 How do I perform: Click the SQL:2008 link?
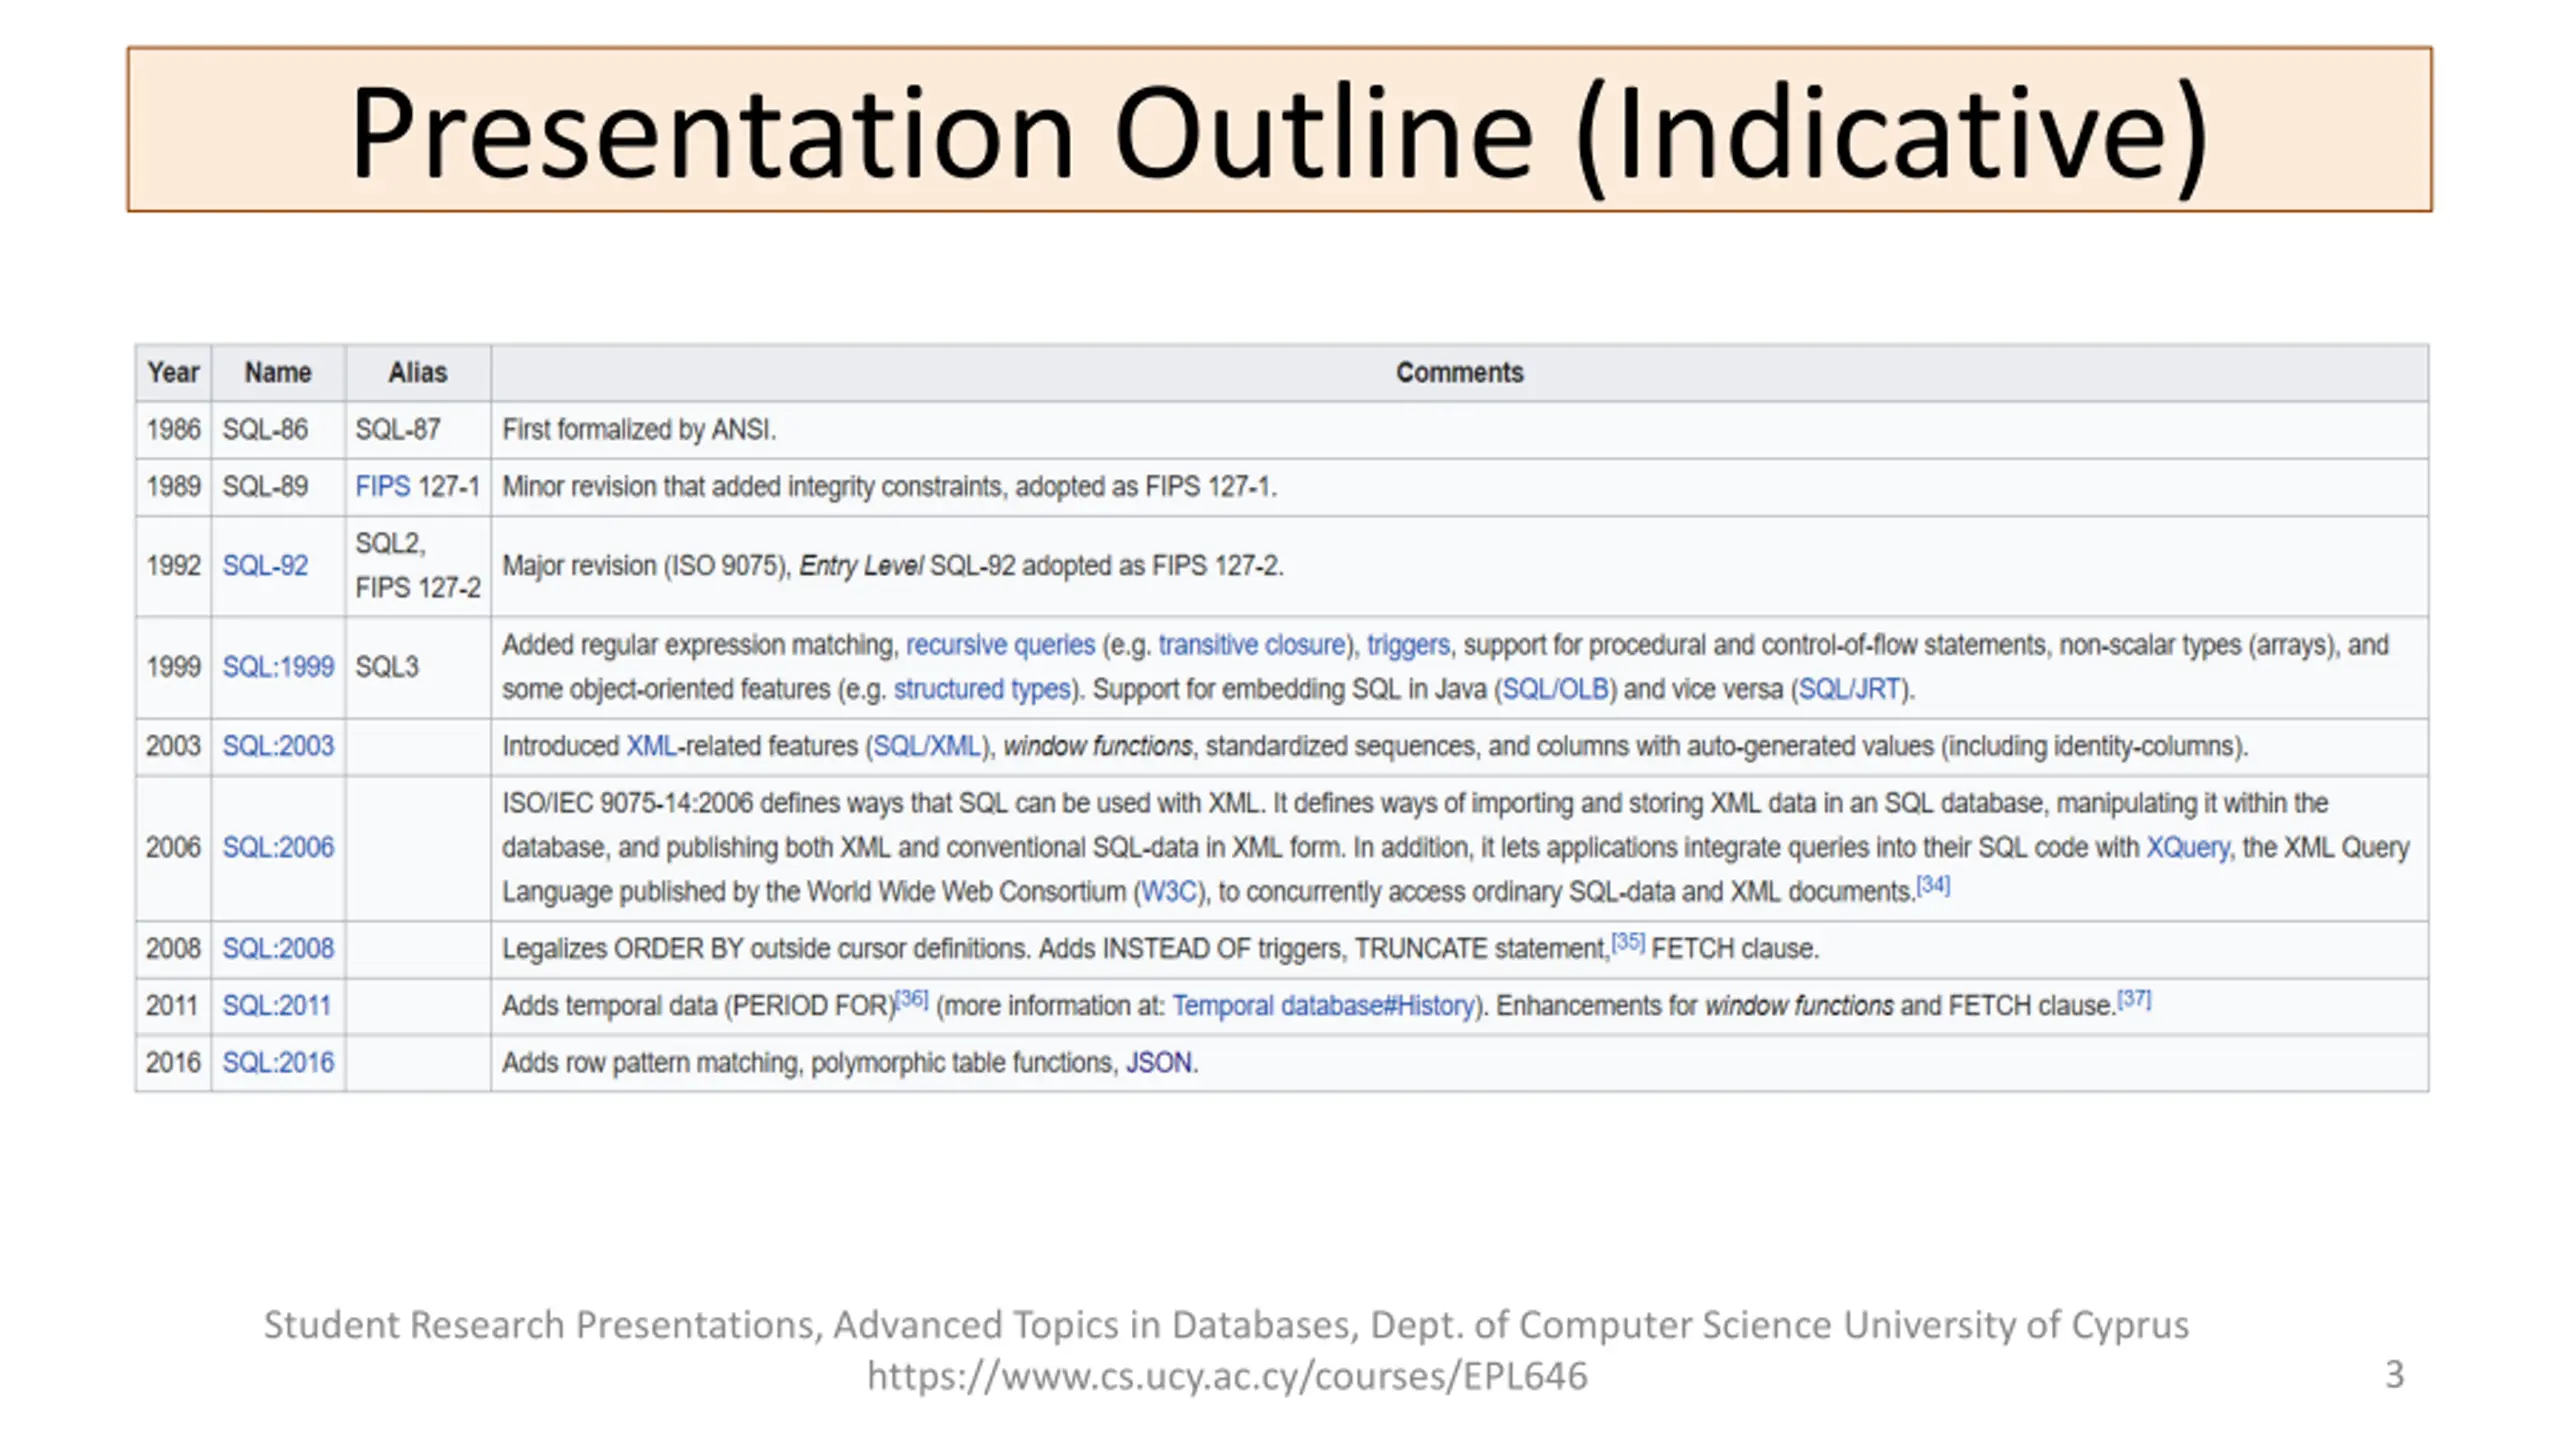tap(277, 948)
